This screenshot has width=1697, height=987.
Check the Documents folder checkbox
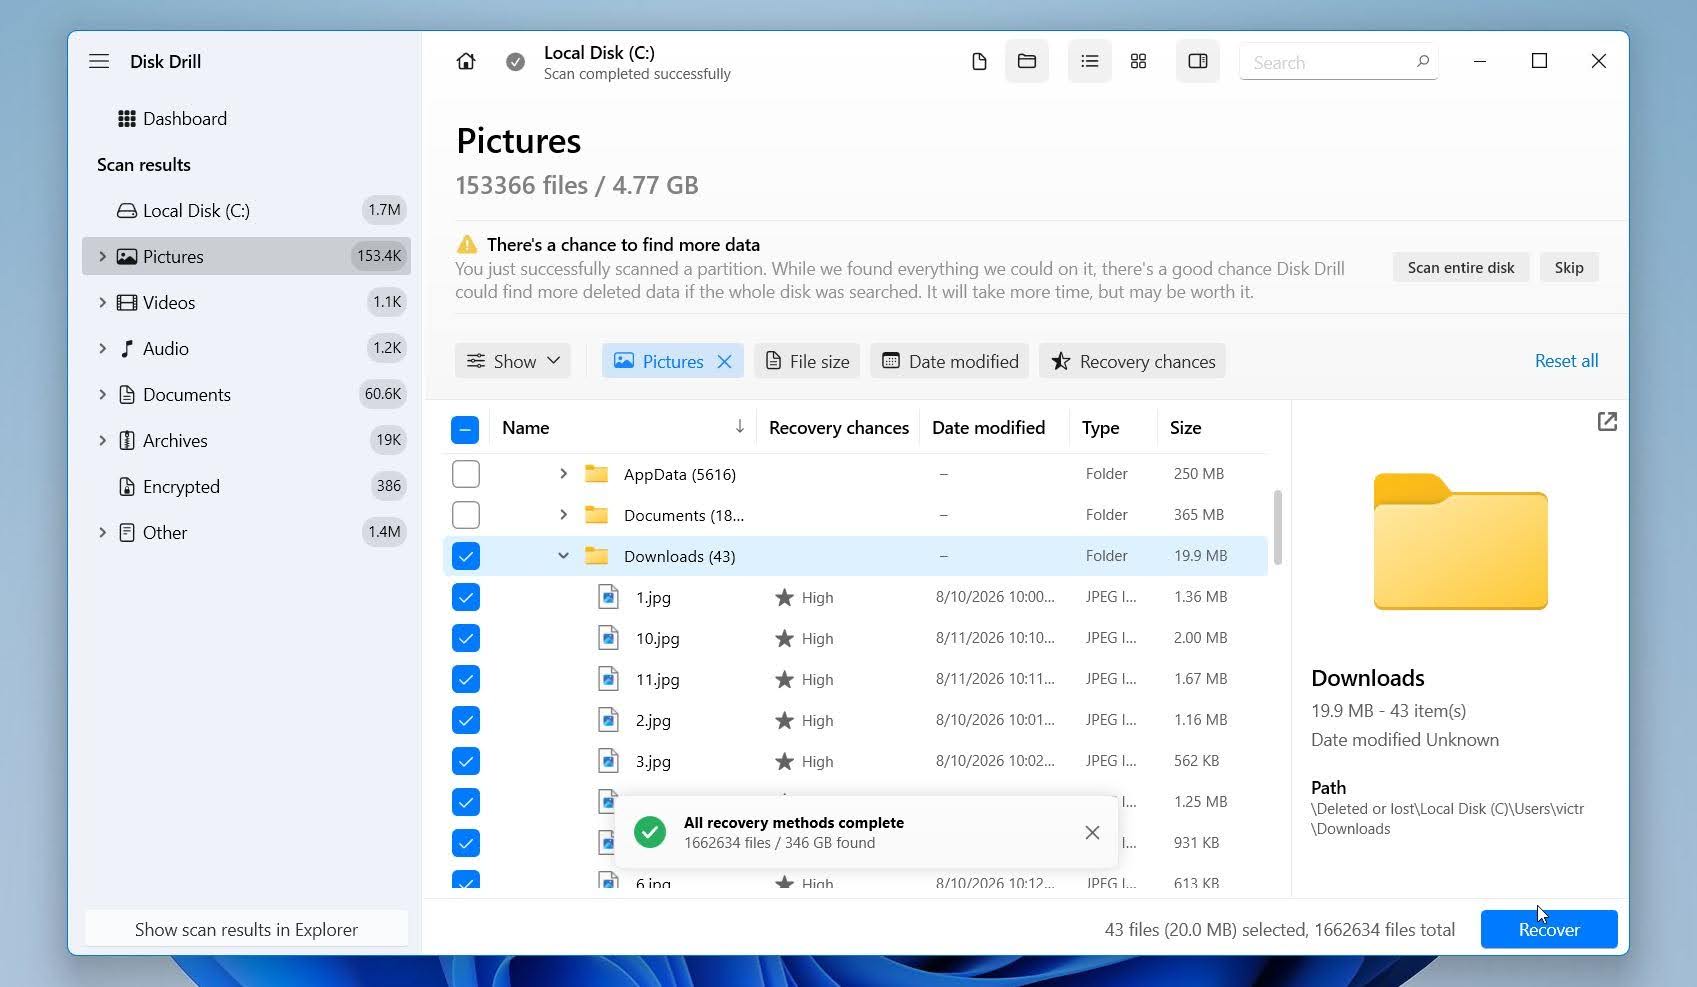click(466, 515)
